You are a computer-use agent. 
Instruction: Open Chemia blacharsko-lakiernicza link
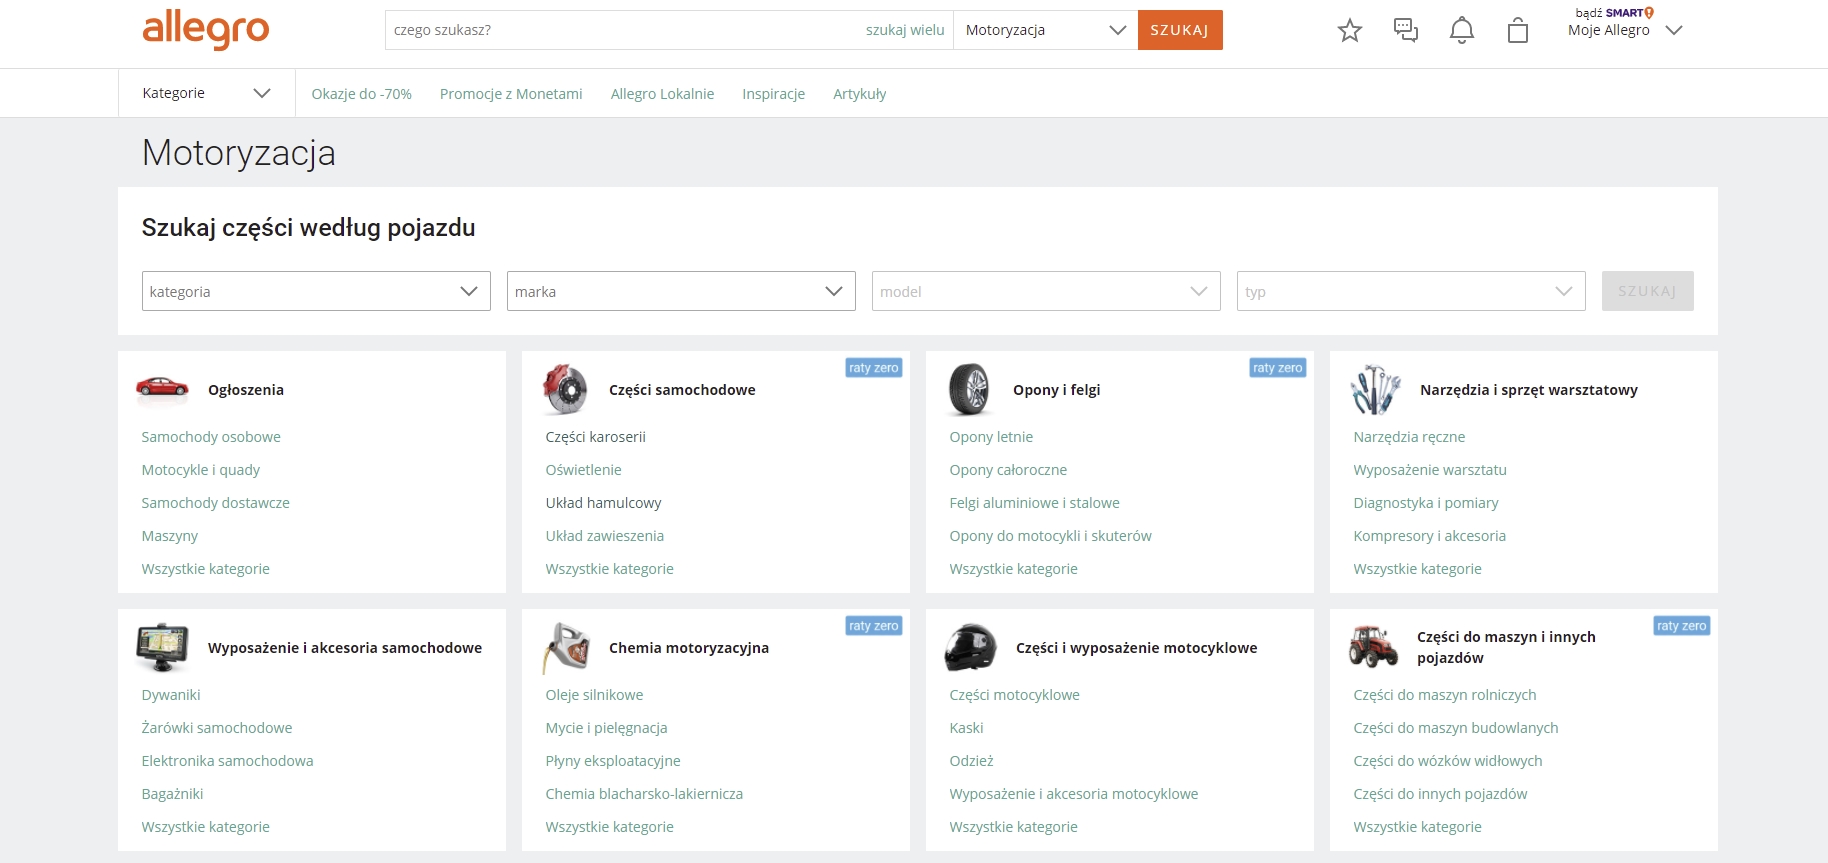tap(644, 794)
